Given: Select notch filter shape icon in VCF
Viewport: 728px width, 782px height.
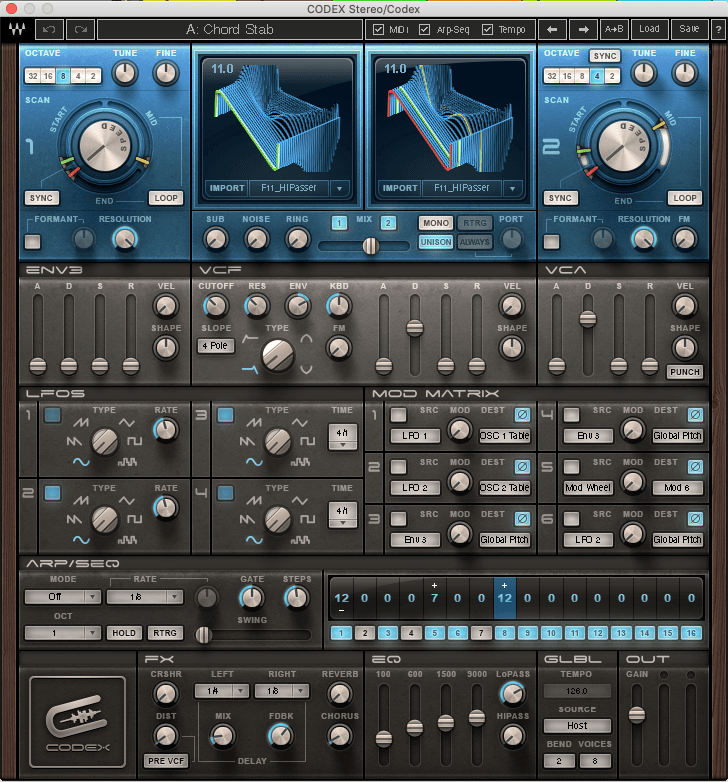Looking at the screenshot, I should click(x=306, y=370).
